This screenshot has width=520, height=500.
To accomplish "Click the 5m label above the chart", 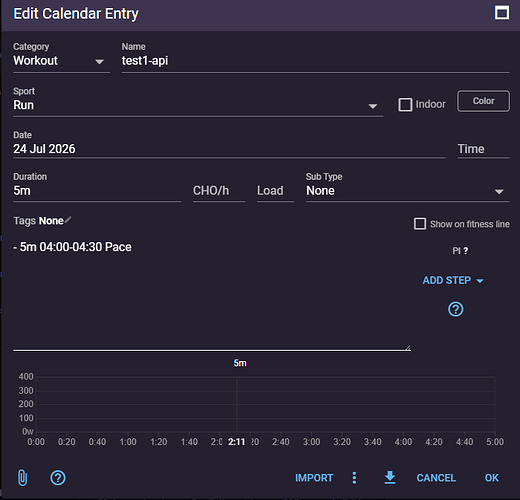I will pyautogui.click(x=240, y=363).
